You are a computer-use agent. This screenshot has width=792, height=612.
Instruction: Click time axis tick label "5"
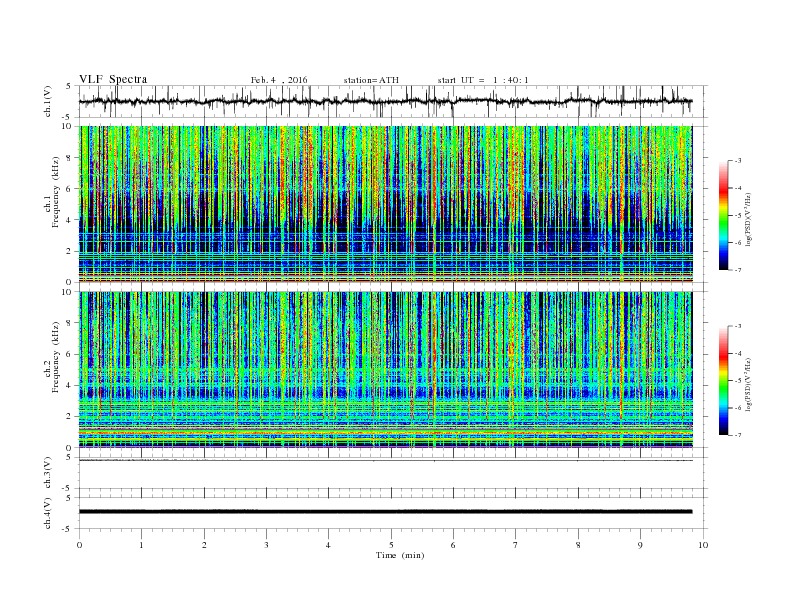(391, 545)
